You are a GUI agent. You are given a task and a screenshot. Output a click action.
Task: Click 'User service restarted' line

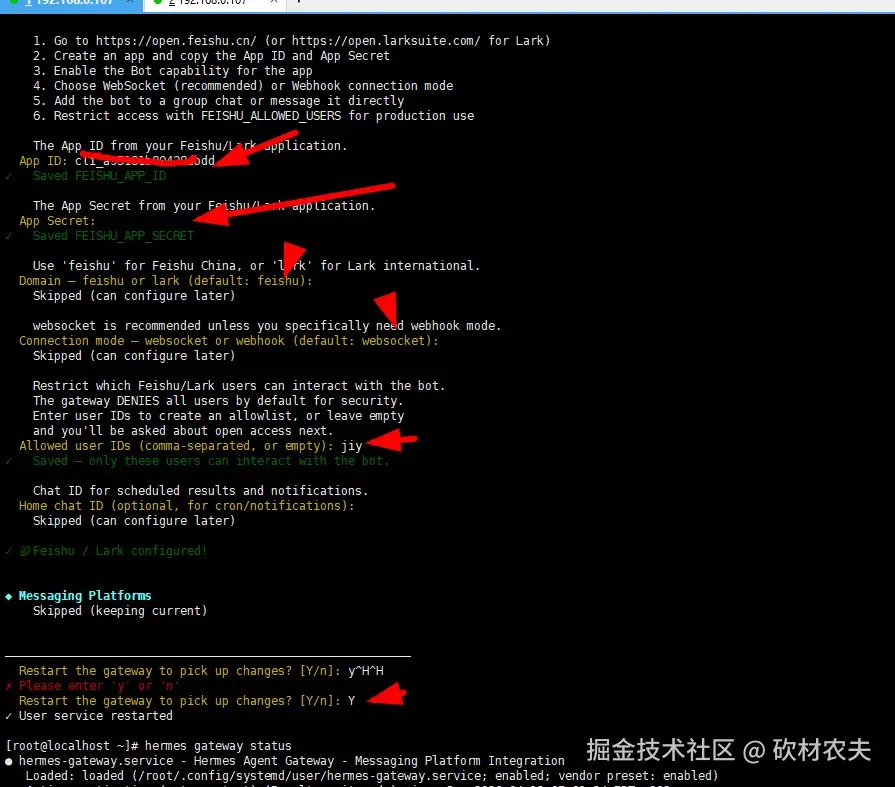pos(95,716)
